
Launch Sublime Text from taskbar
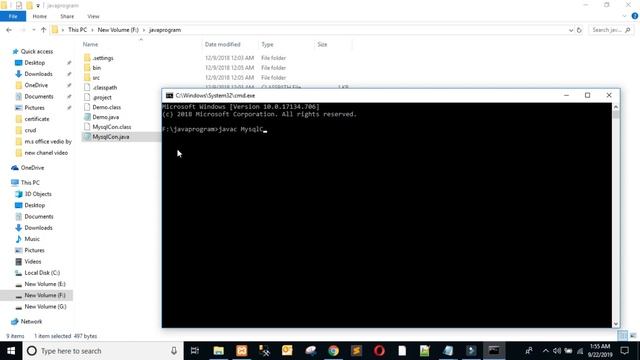pyautogui.click(x=356, y=351)
